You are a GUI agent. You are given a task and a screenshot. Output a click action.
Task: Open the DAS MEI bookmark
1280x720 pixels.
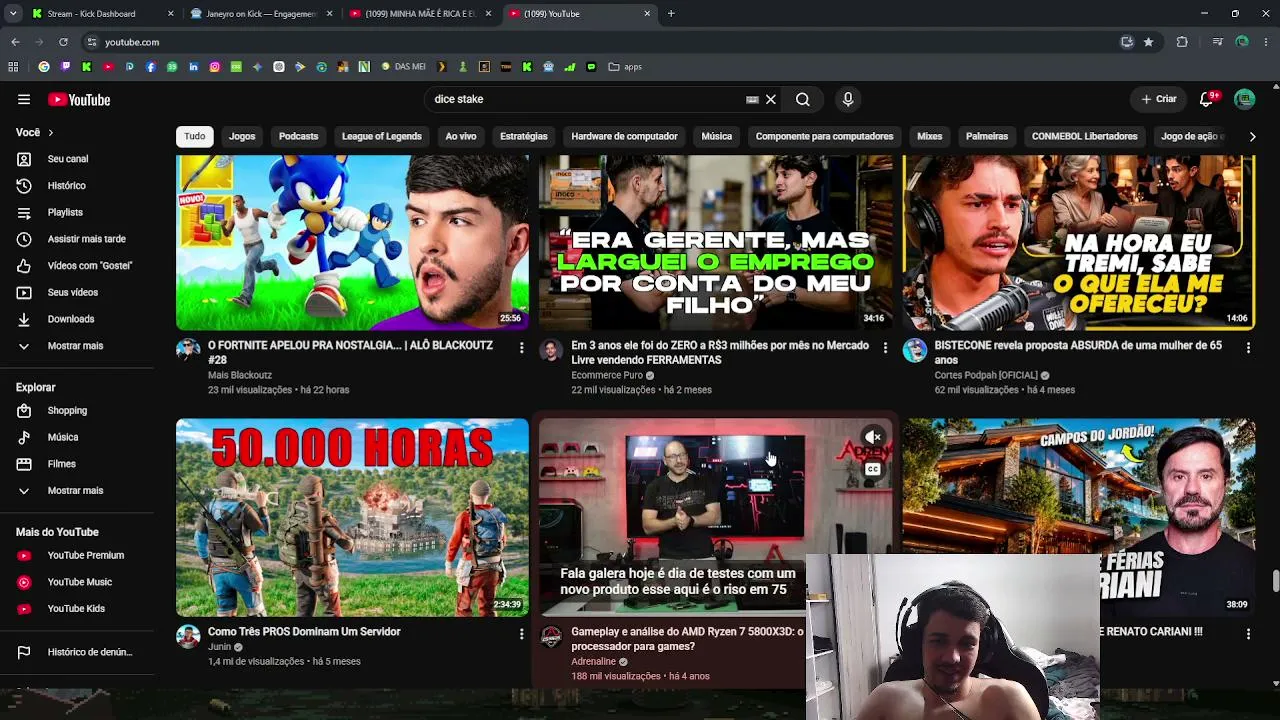click(x=403, y=67)
